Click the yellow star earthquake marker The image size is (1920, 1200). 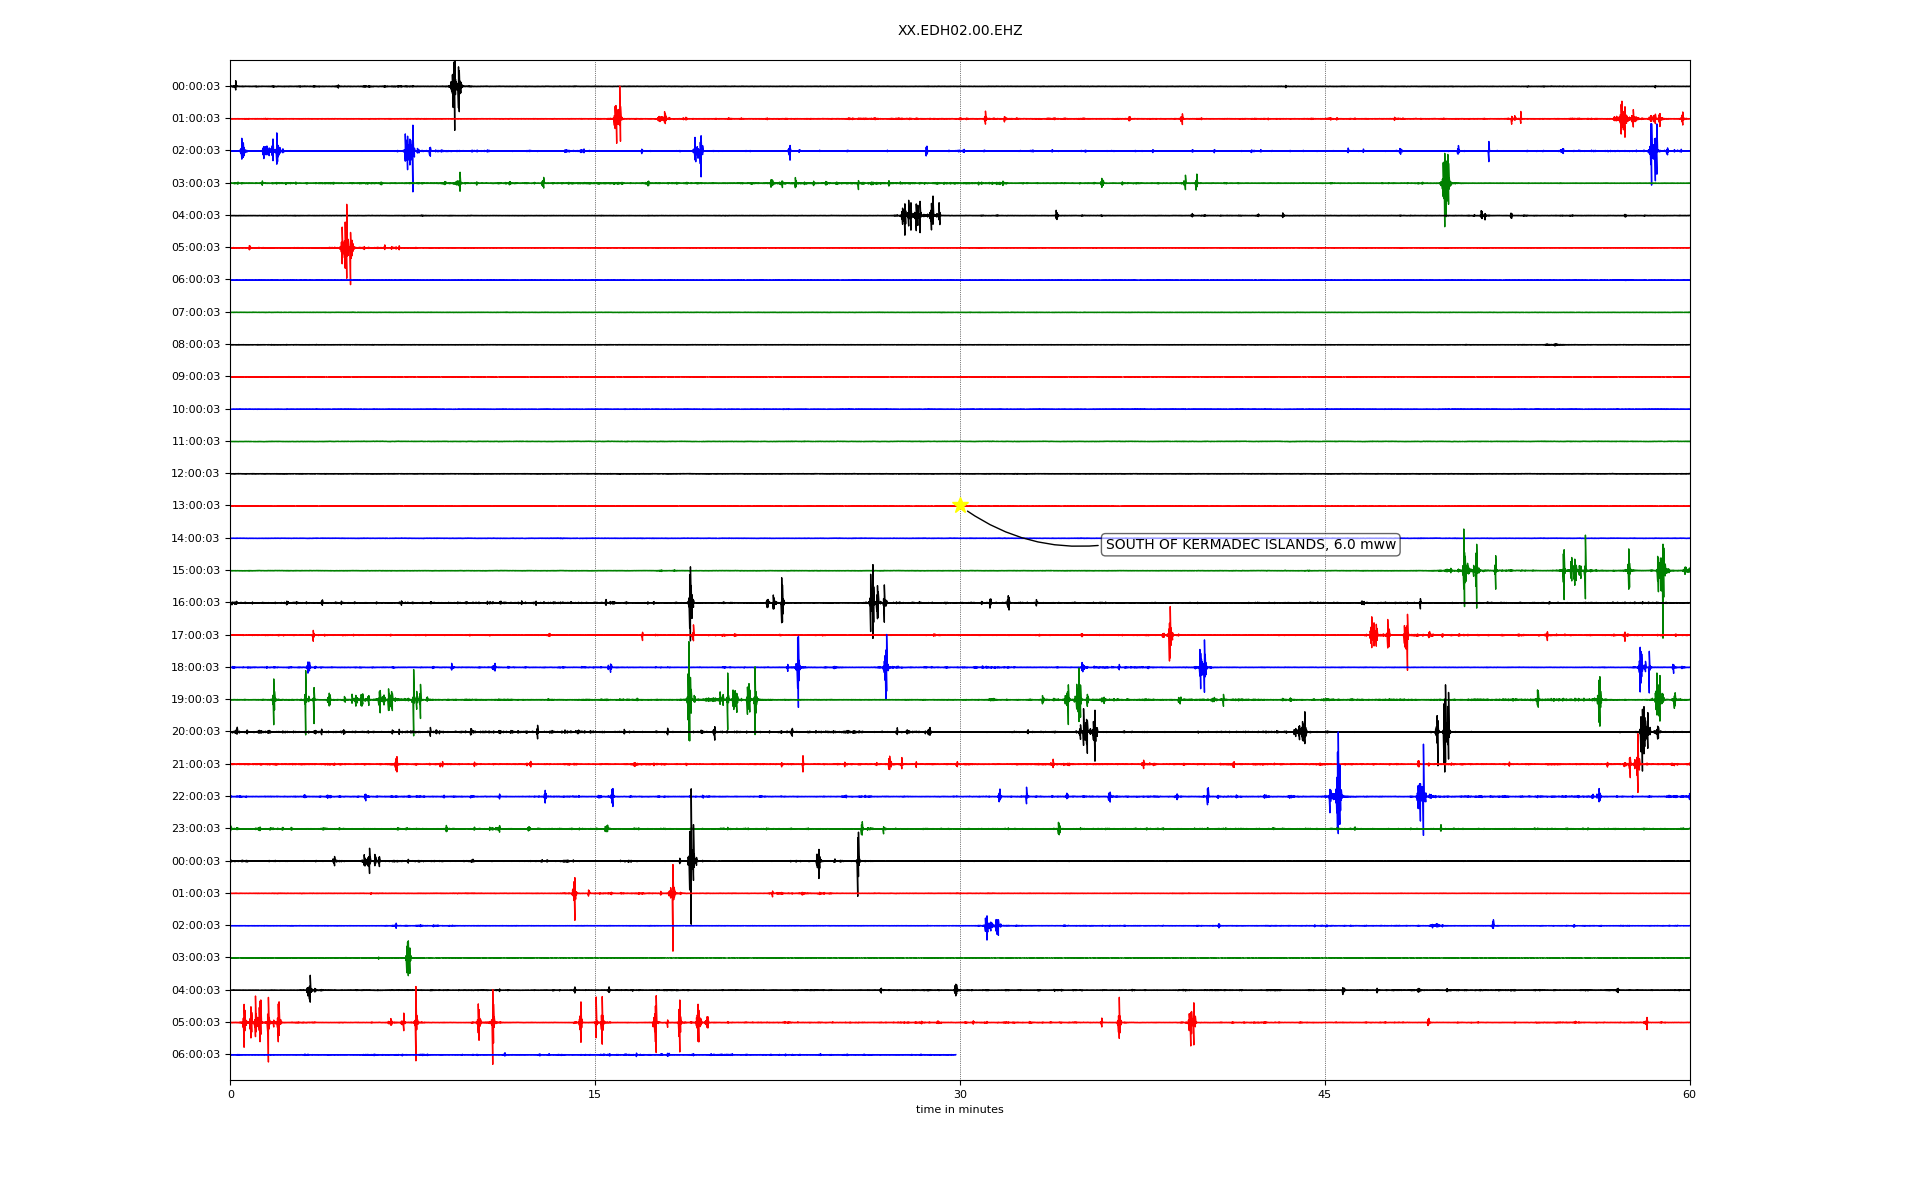(x=960, y=505)
